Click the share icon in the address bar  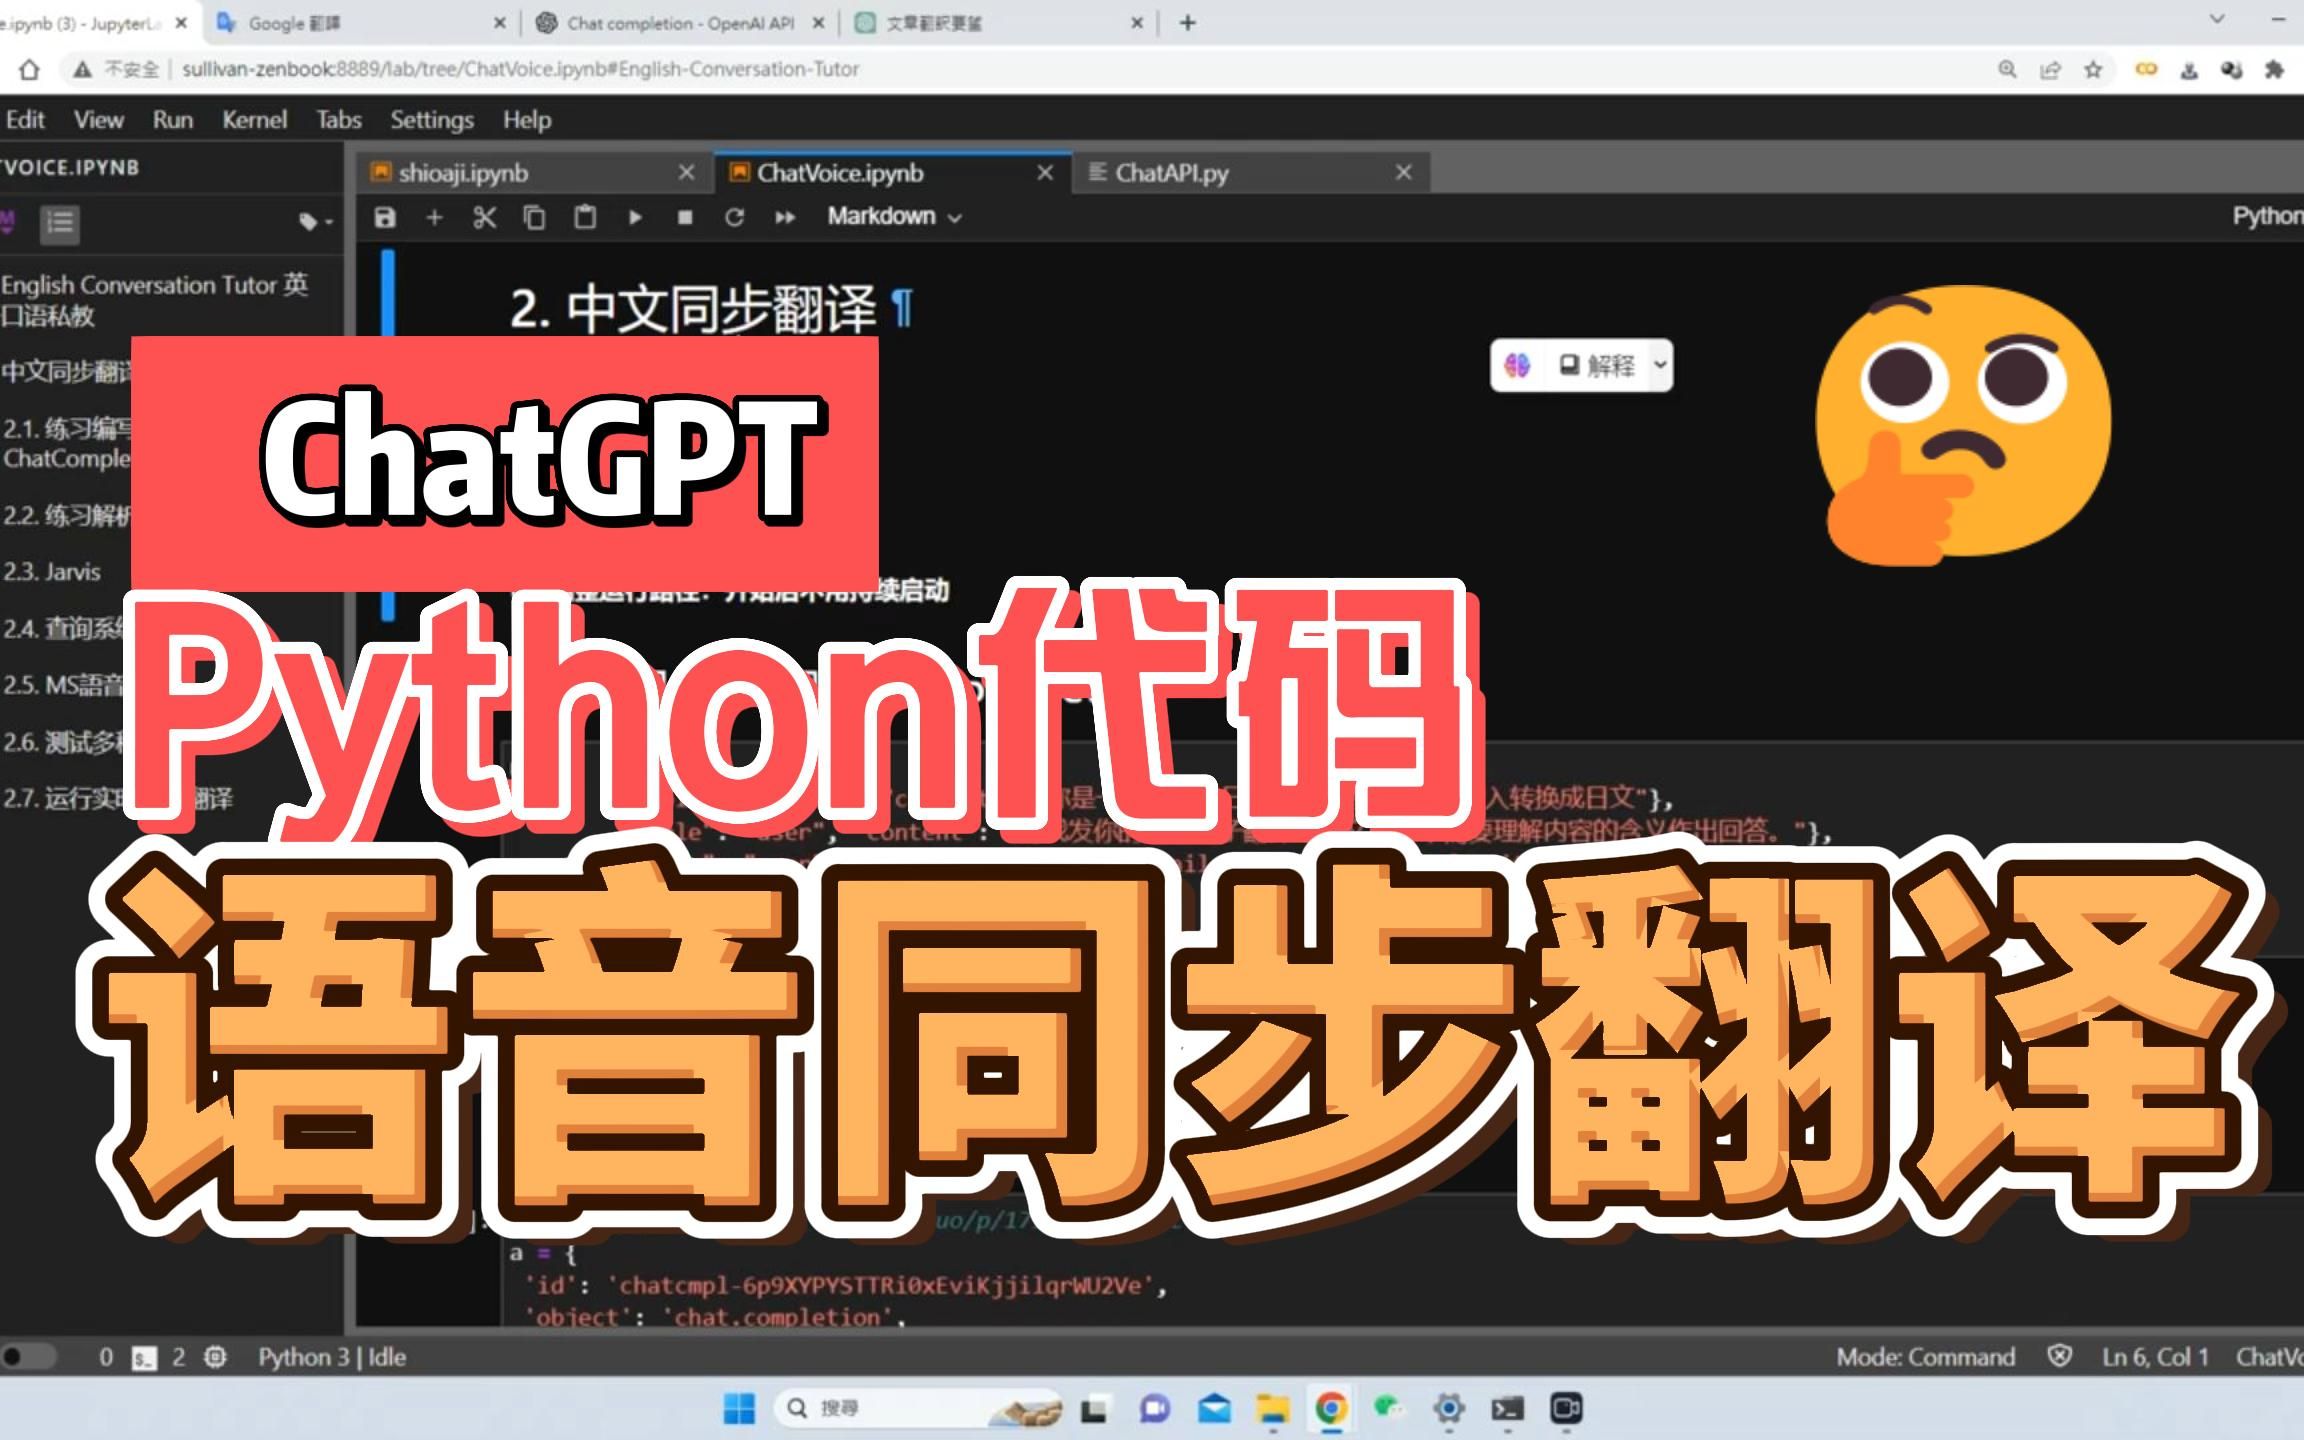(x=2050, y=69)
